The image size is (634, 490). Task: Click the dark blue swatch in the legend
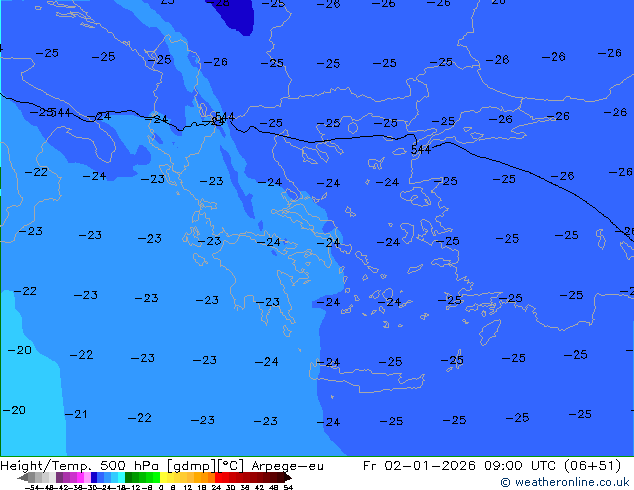[94, 477]
